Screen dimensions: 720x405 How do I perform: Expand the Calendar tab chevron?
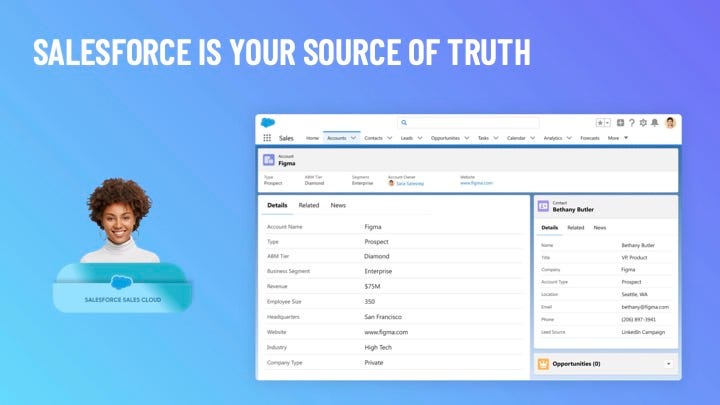coord(533,138)
